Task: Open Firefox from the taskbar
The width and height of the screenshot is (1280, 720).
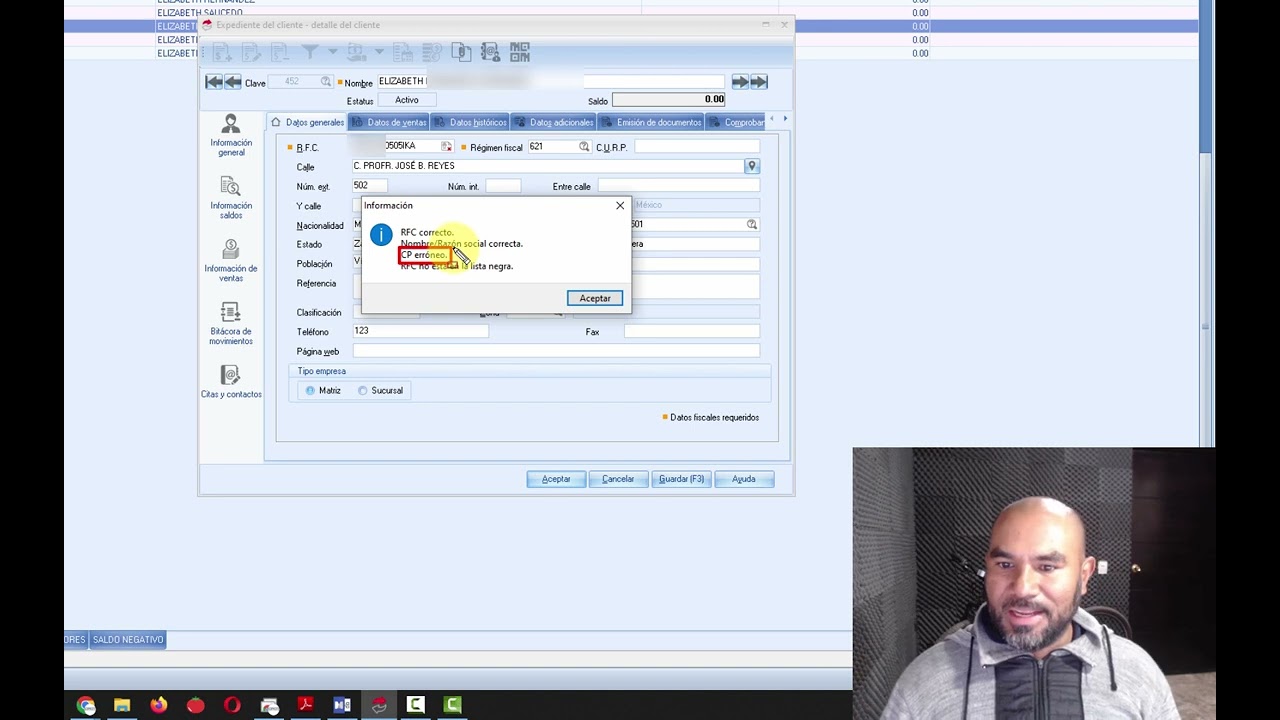Action: pyautogui.click(x=159, y=706)
